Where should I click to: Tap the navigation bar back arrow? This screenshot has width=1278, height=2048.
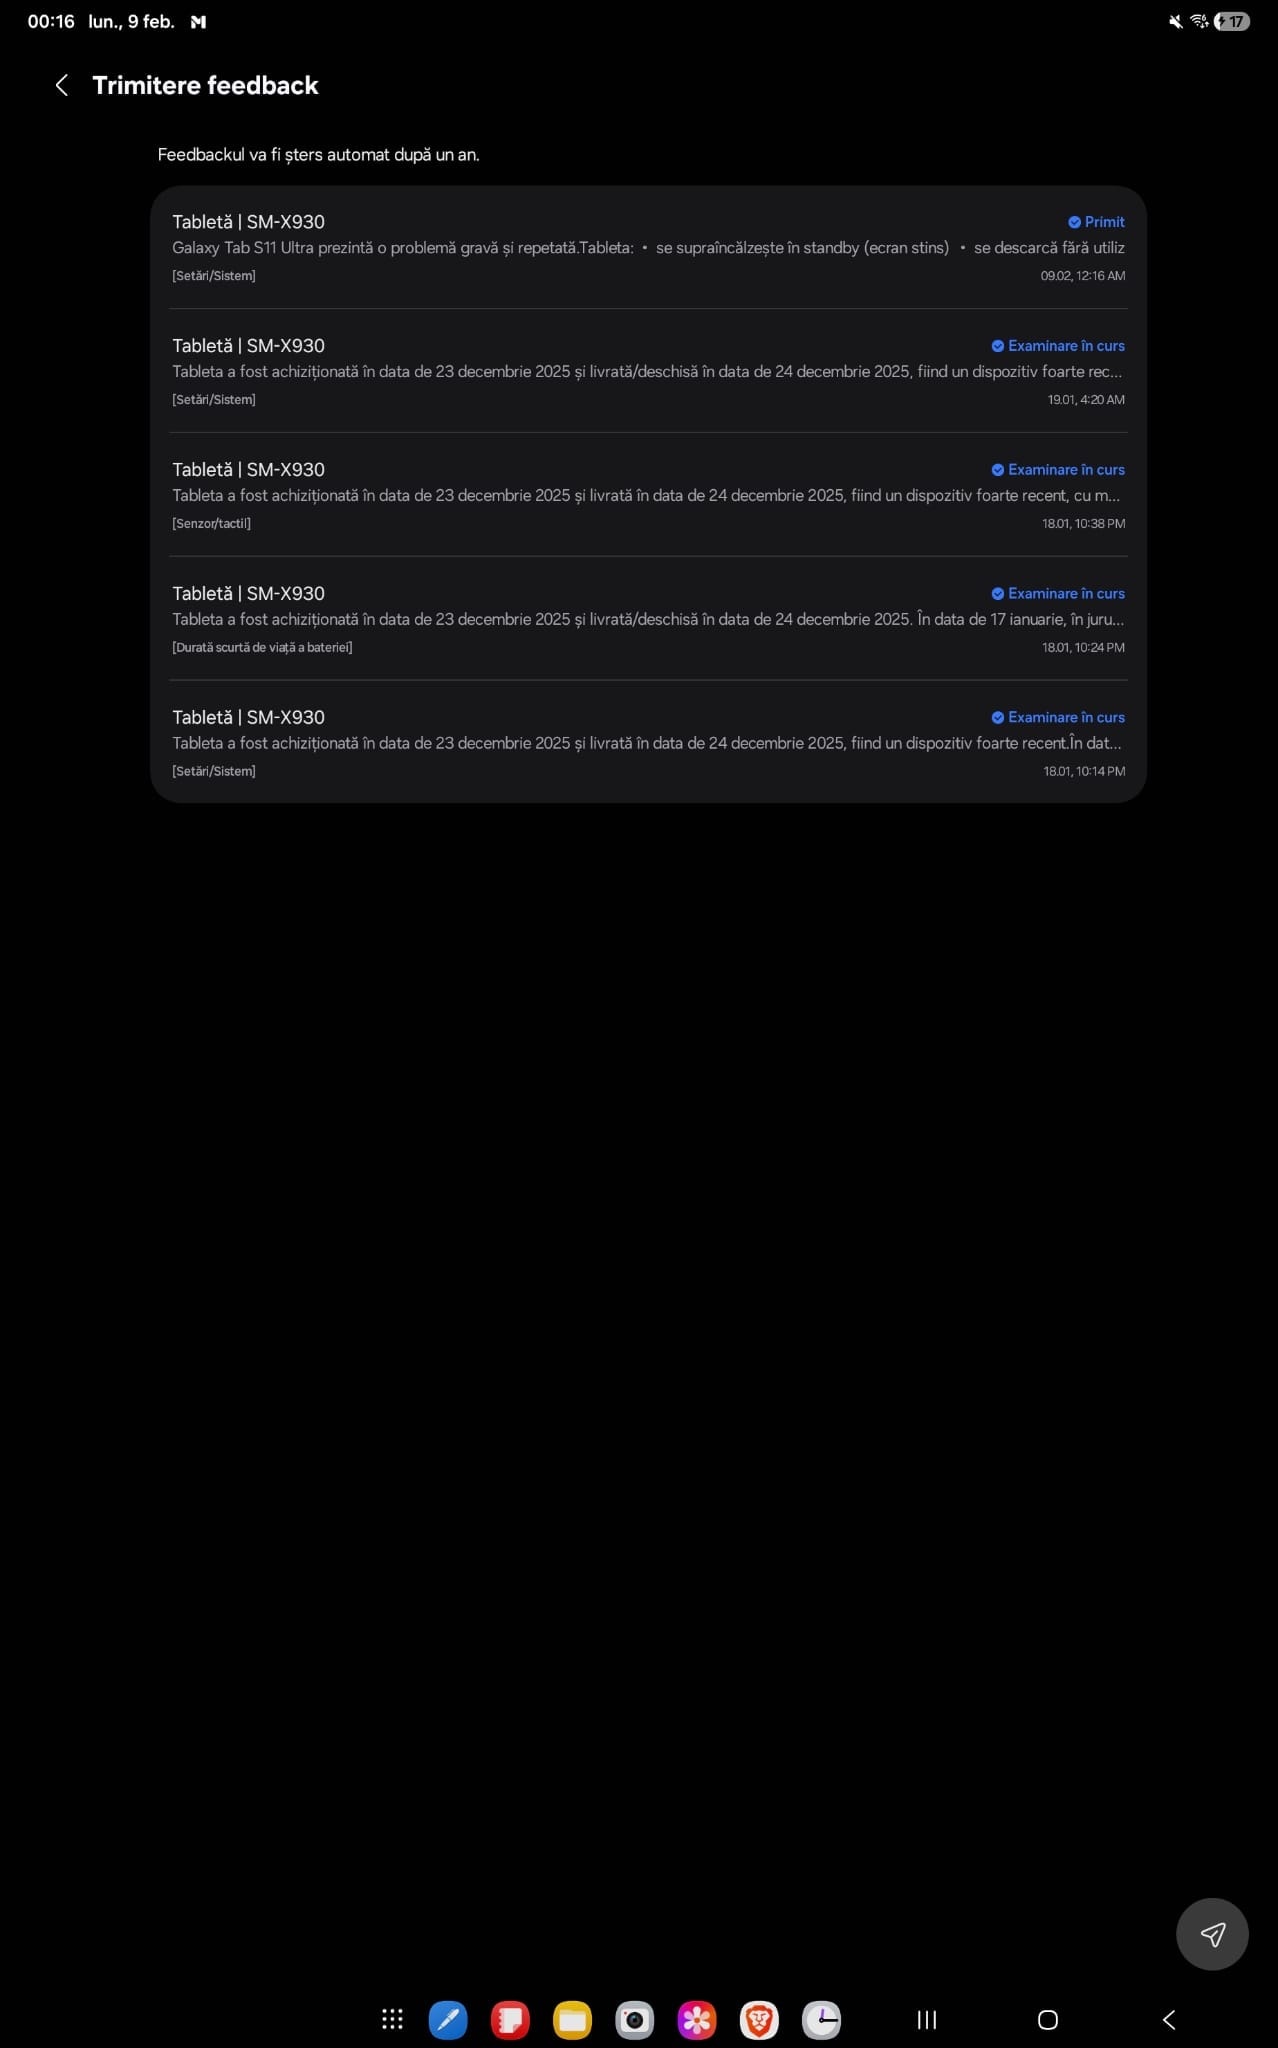[1168, 2020]
